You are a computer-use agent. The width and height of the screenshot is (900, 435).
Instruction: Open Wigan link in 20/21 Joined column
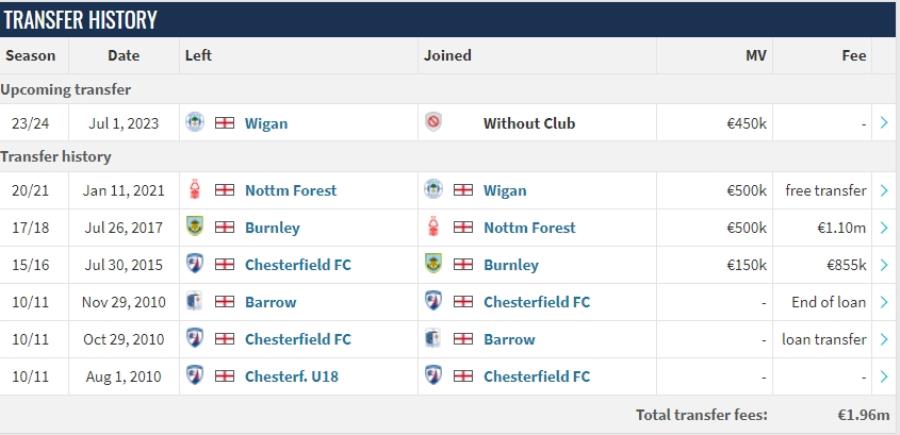[x=505, y=191]
